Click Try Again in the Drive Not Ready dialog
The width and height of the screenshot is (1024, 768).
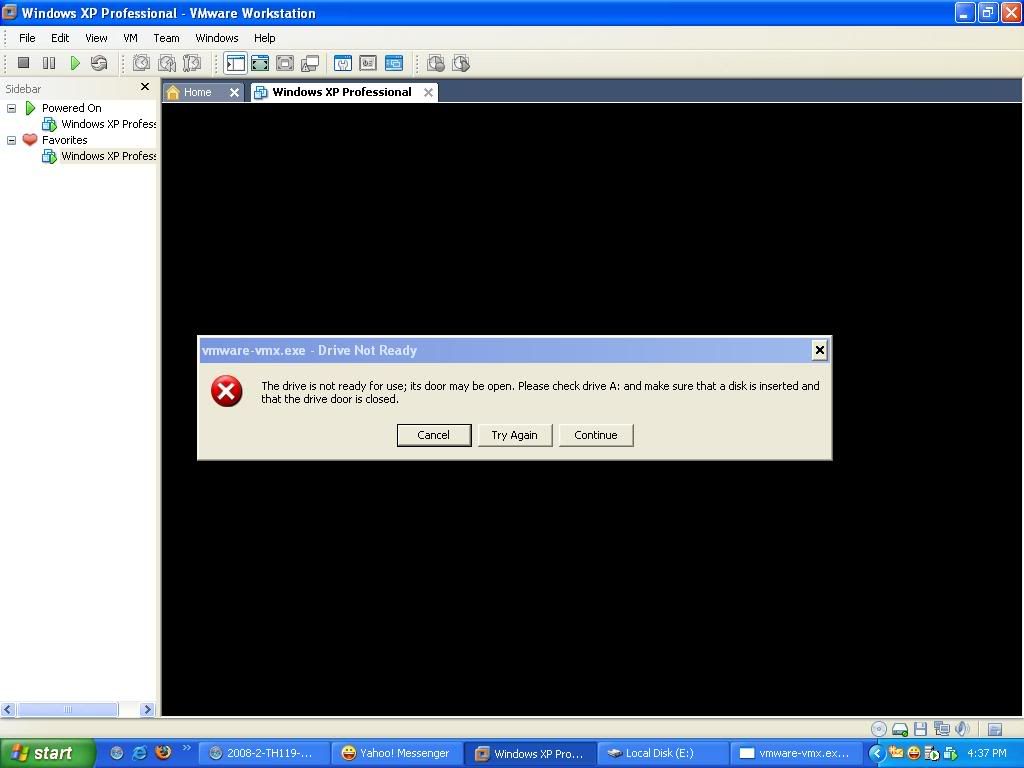tap(514, 435)
